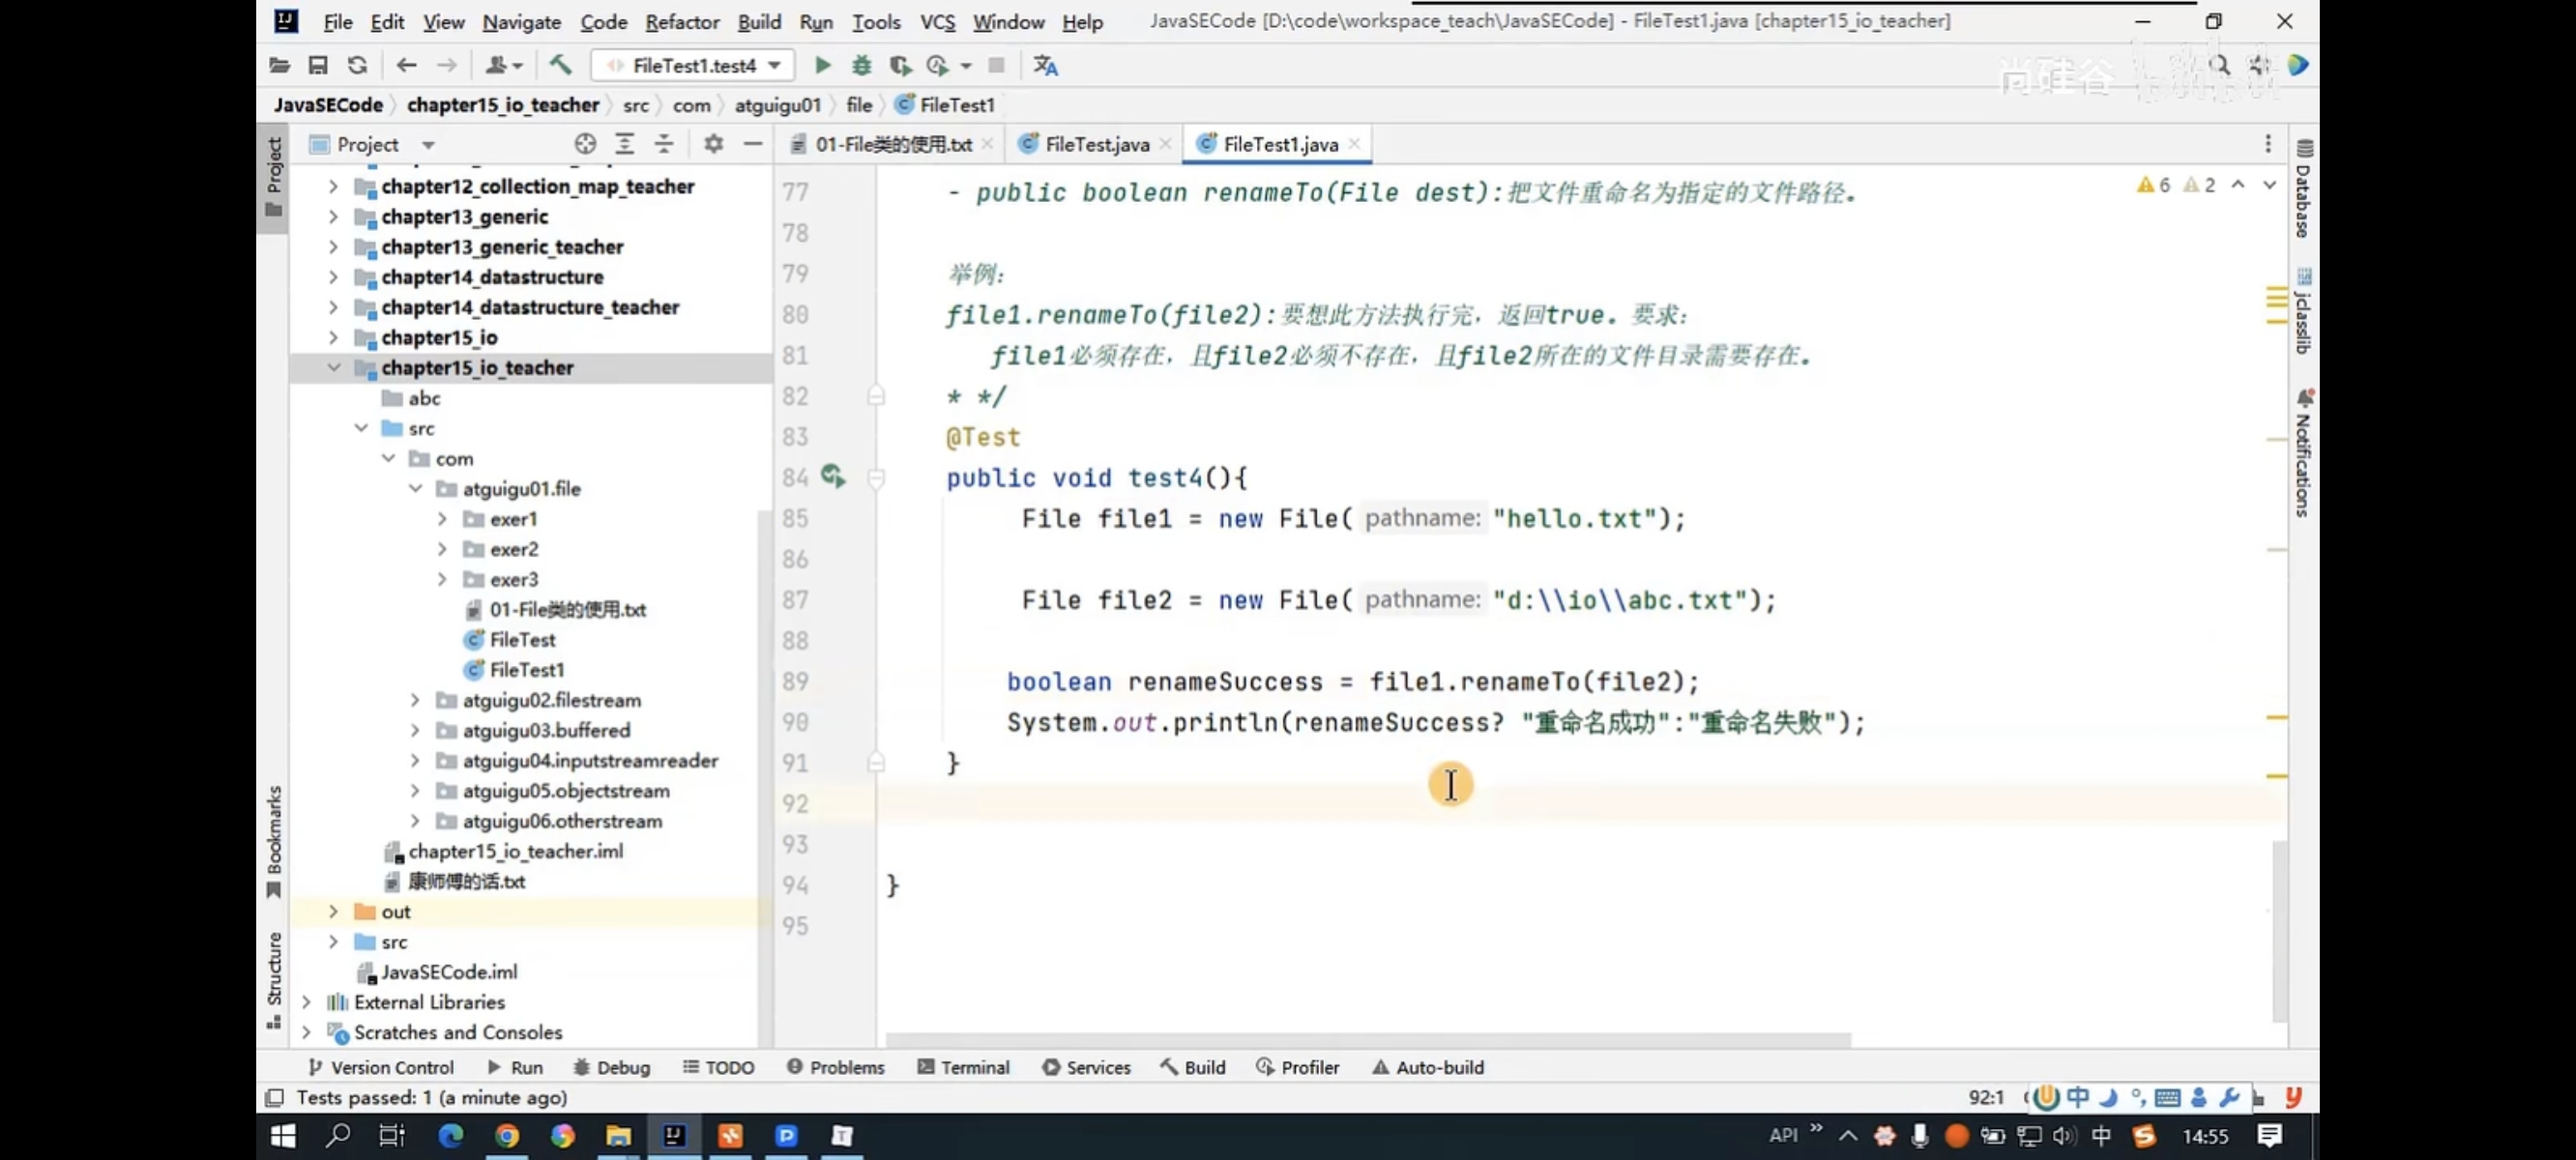Viewport: 2576px width, 1160px height.
Task: Expand the atguigu02.filestream package
Action: 415,700
